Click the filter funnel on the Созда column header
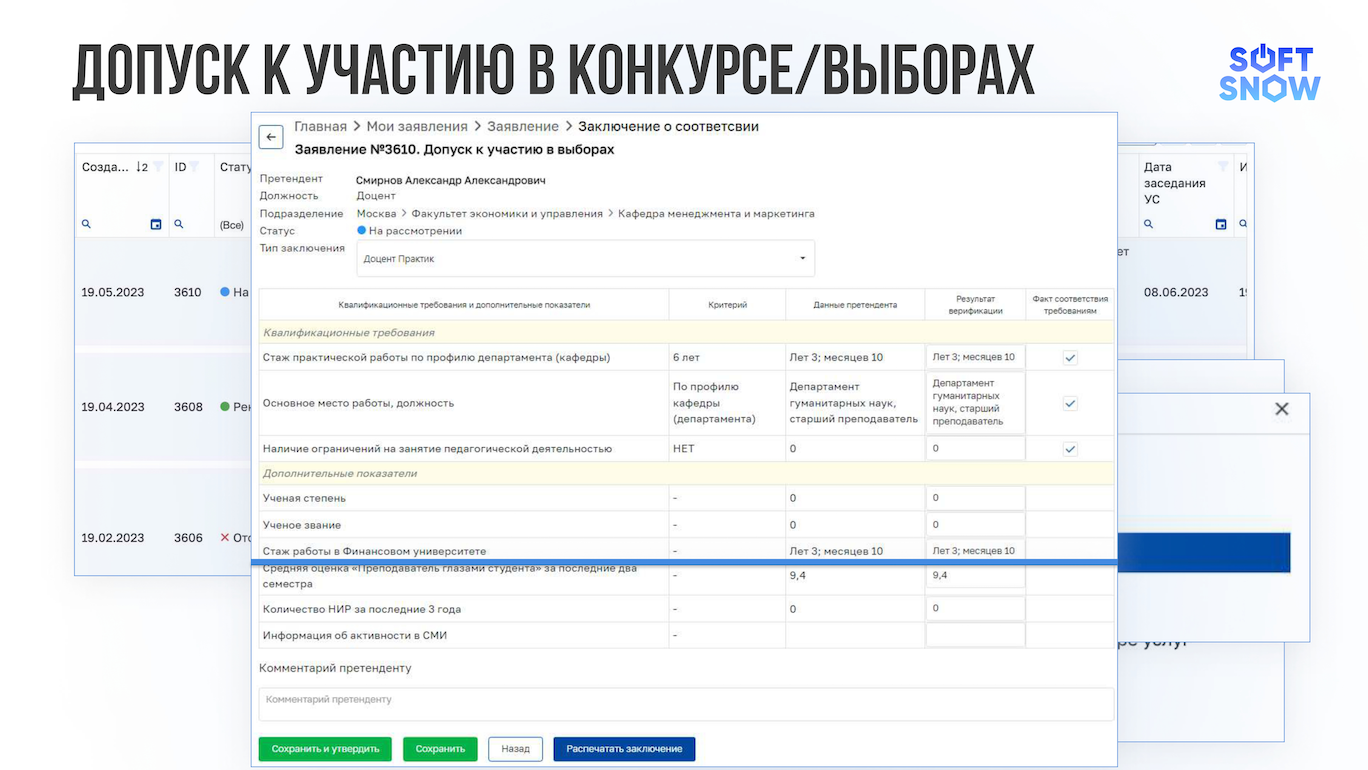 [x=158, y=167]
